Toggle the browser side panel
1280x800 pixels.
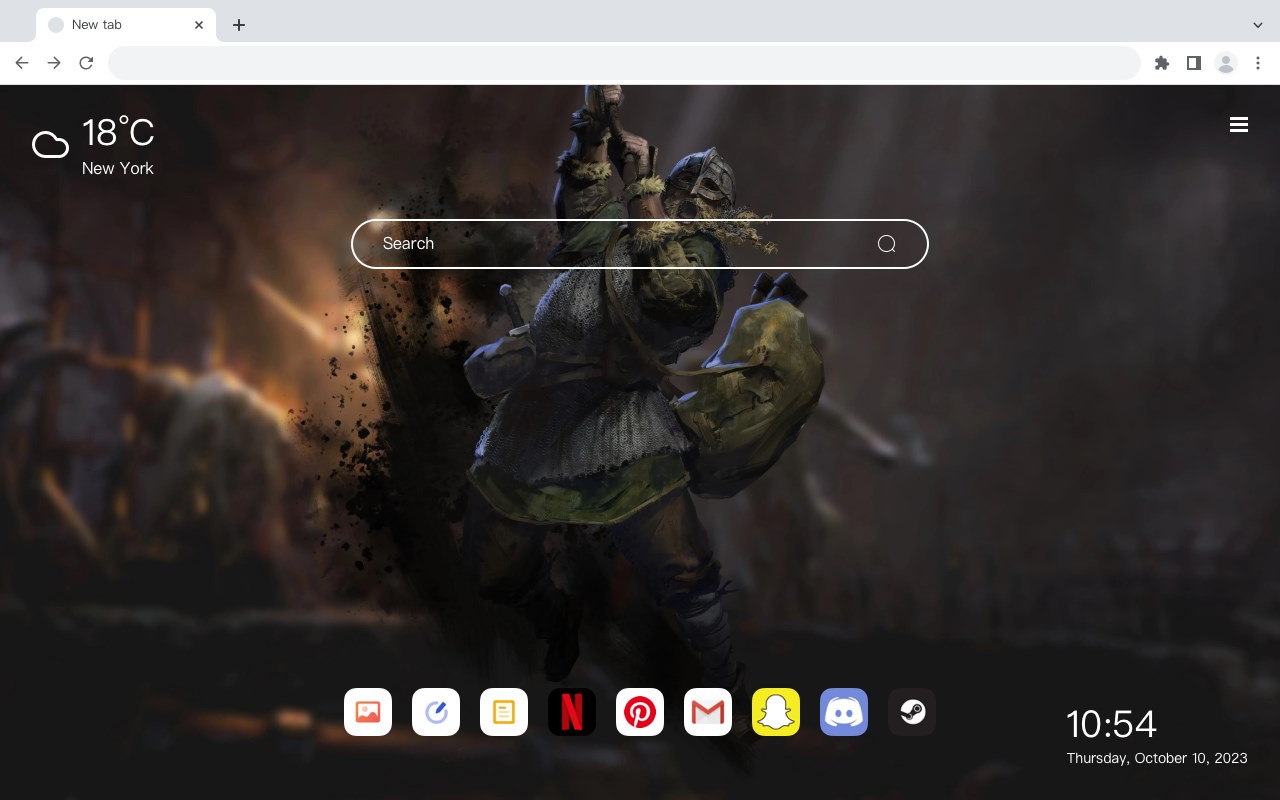click(1193, 63)
